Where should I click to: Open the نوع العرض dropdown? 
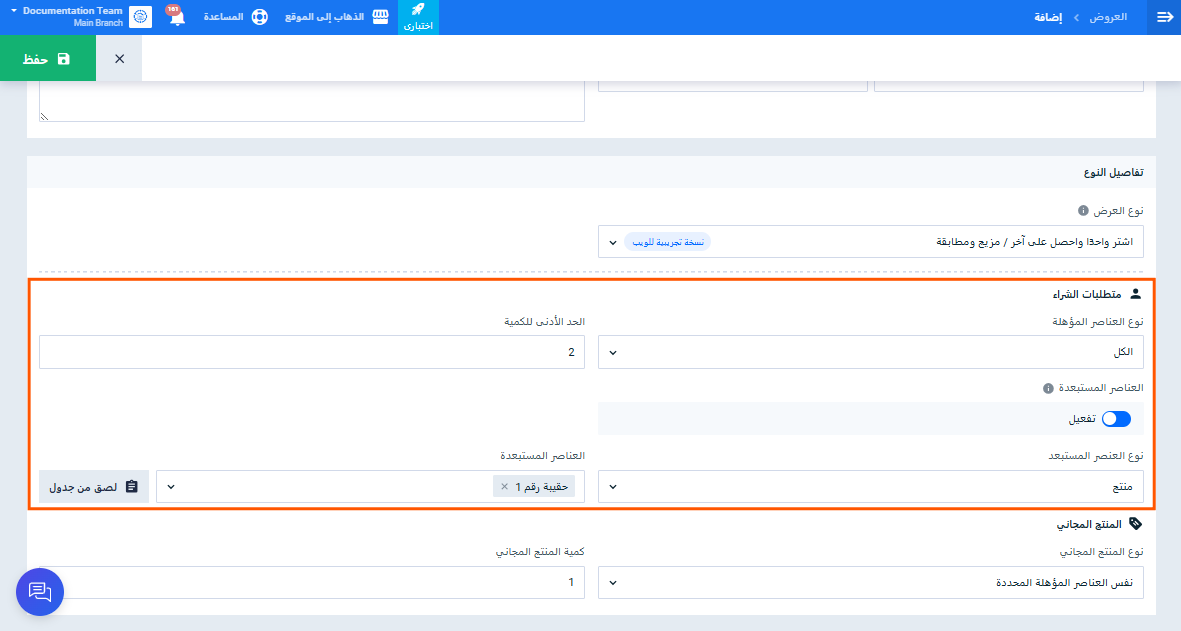pos(871,242)
